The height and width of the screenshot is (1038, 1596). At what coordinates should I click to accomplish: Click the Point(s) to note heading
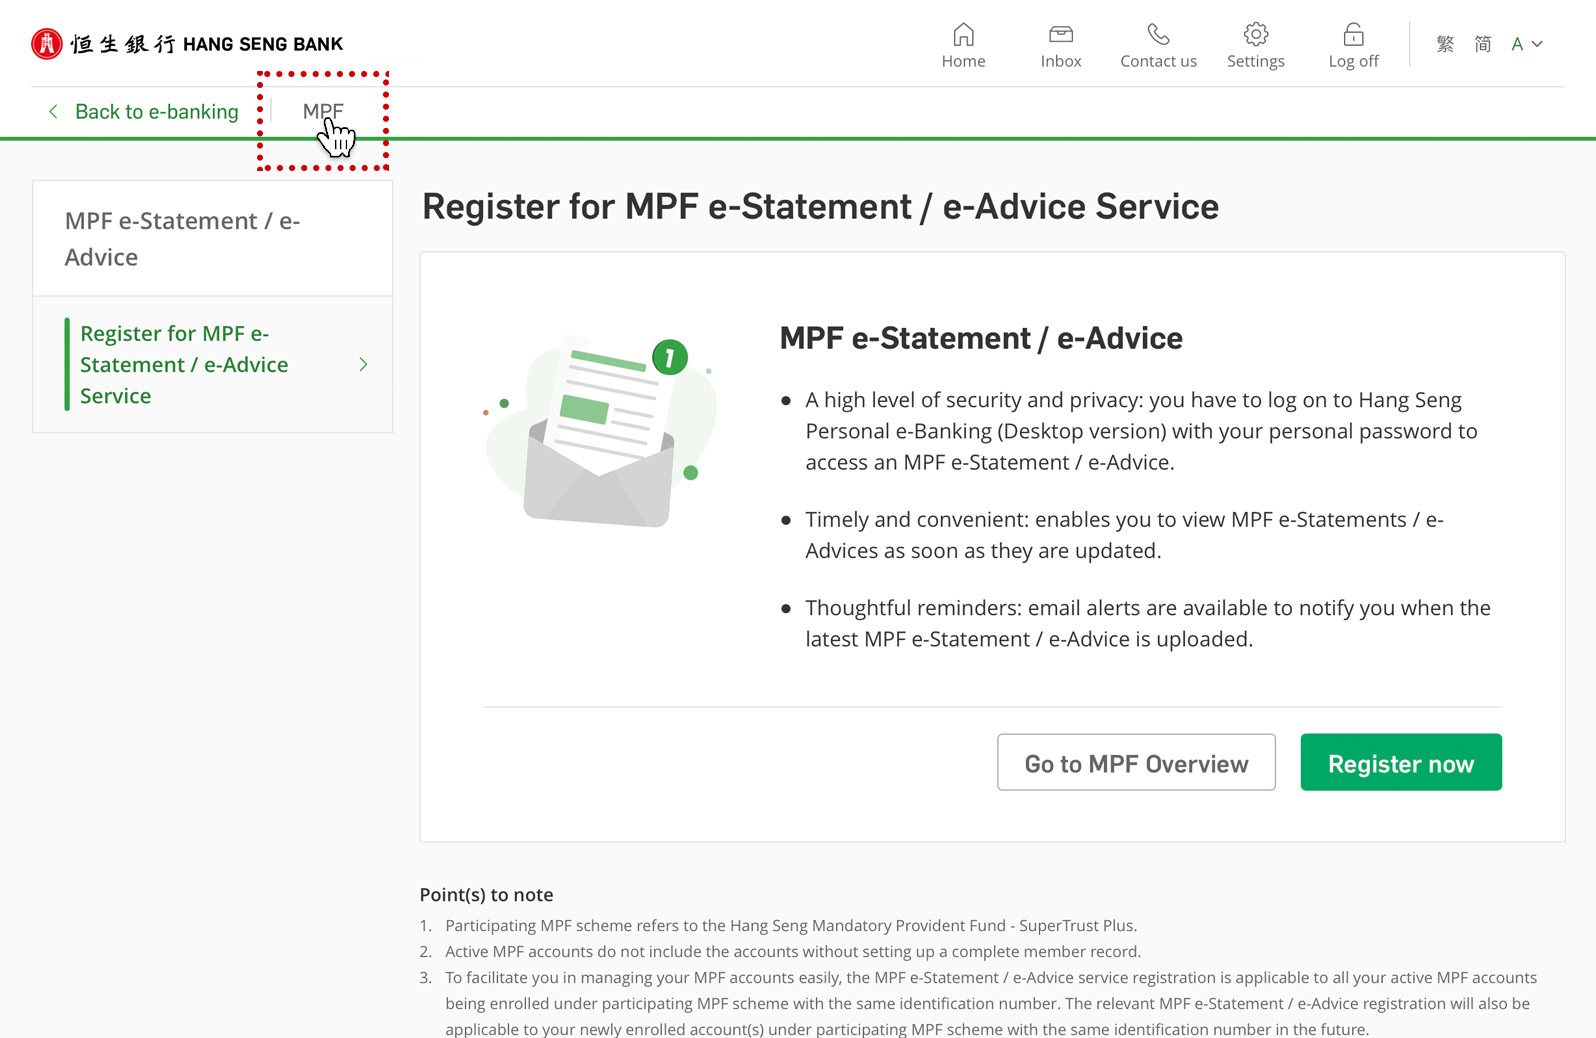point(486,895)
